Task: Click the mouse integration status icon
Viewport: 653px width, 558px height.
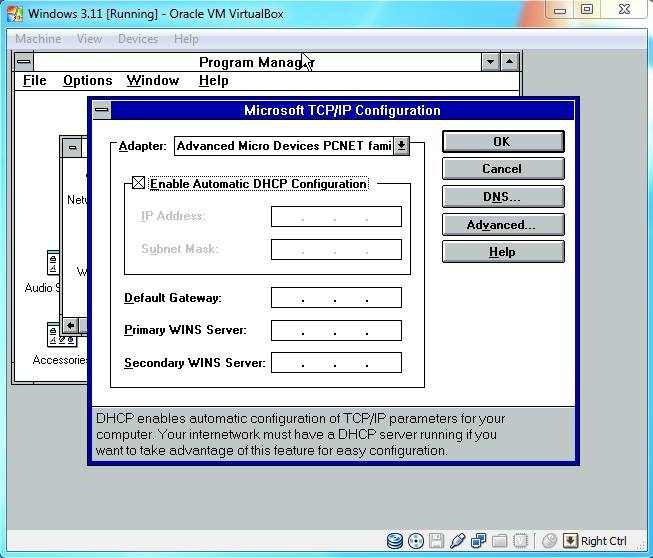Action: (x=549, y=541)
